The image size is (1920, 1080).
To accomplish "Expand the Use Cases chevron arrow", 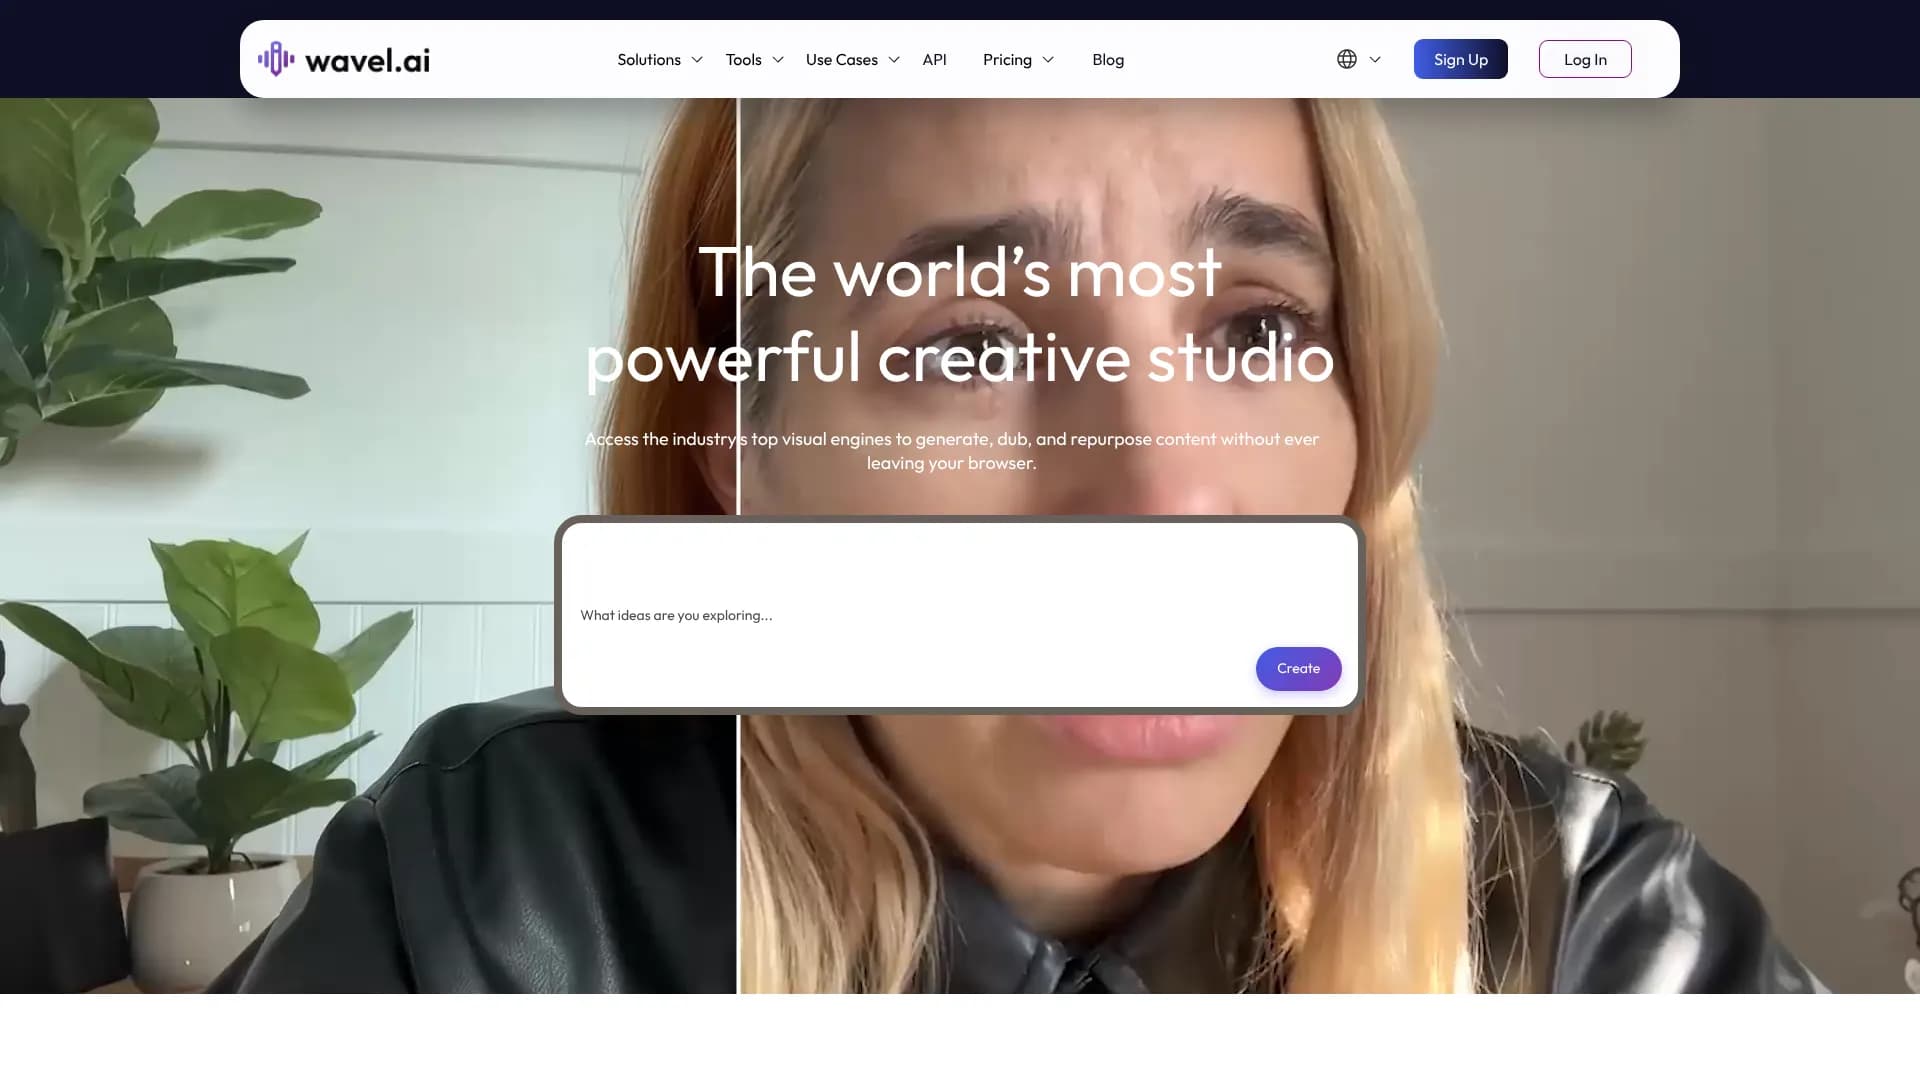I will [x=894, y=60].
